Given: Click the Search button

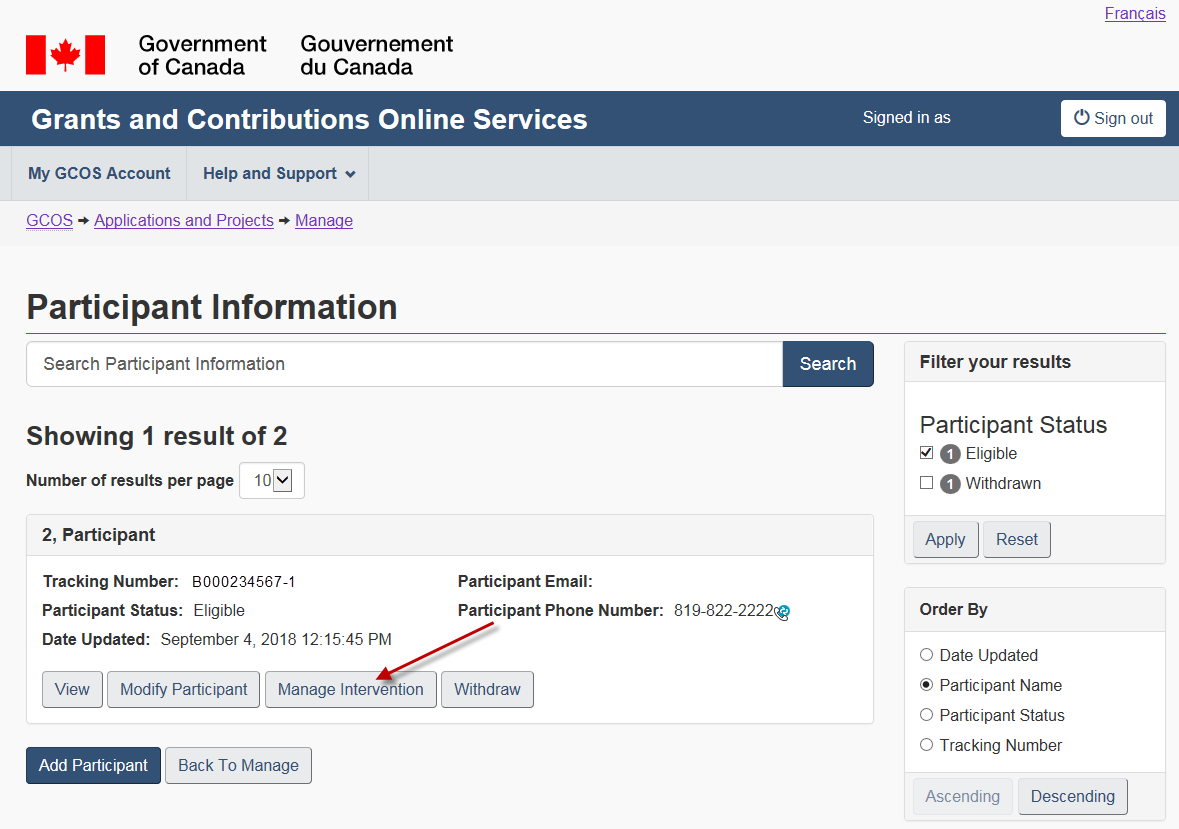Looking at the screenshot, I should 827,364.
